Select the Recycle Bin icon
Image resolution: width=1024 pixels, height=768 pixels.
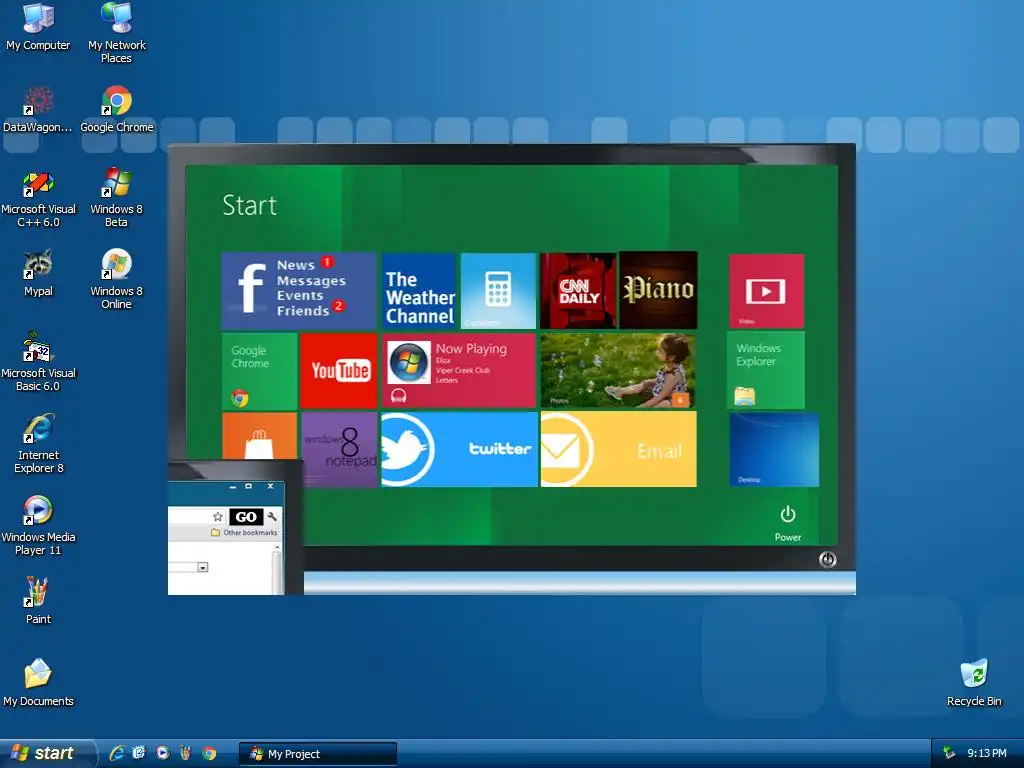pyautogui.click(x=974, y=683)
